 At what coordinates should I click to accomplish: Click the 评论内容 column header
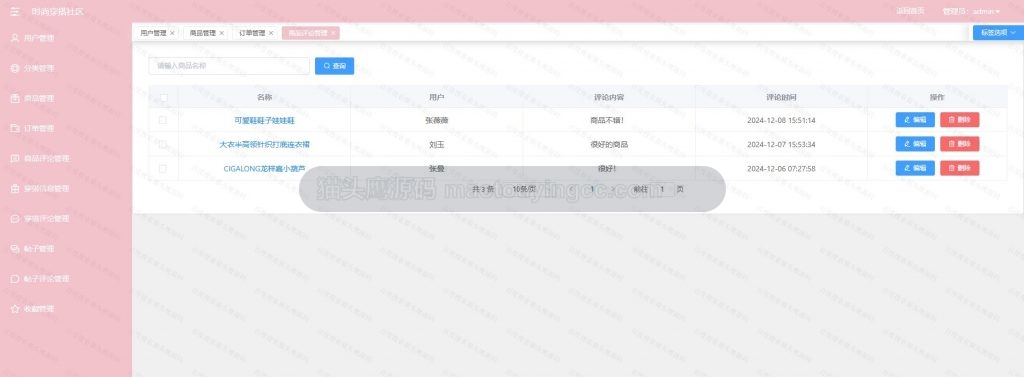[609, 97]
